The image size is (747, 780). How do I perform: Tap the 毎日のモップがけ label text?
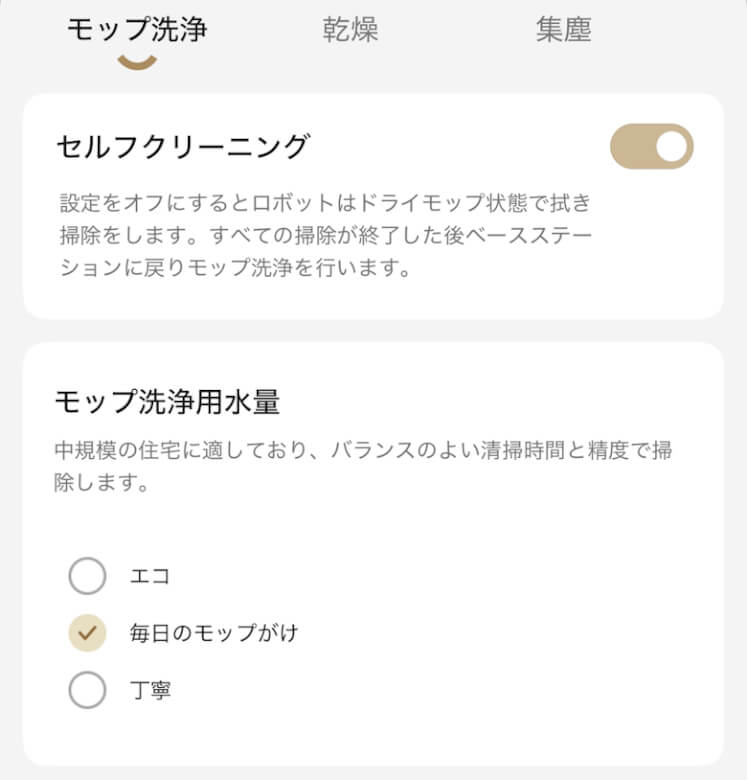(213, 633)
